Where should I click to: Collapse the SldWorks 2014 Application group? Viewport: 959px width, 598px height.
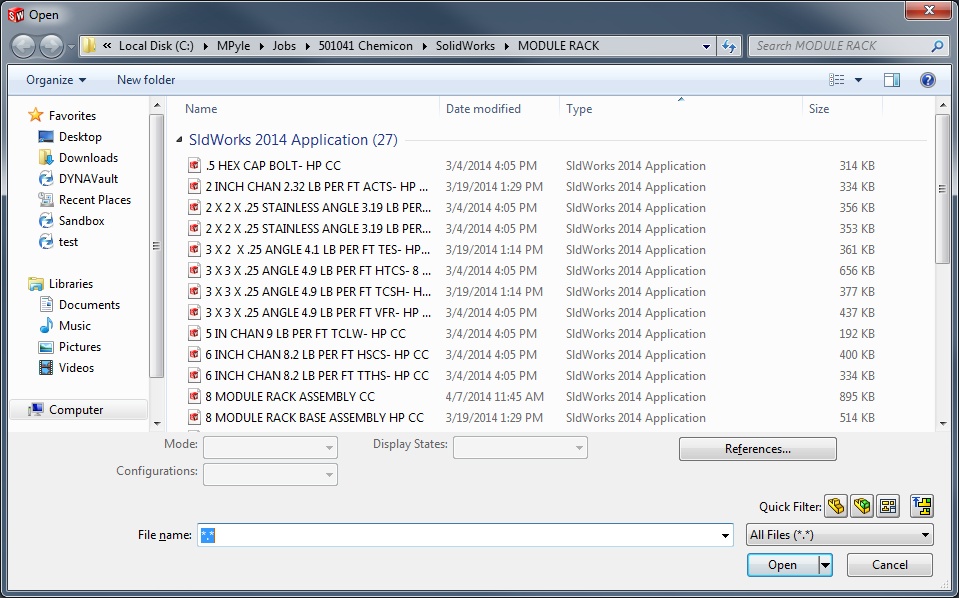179,140
